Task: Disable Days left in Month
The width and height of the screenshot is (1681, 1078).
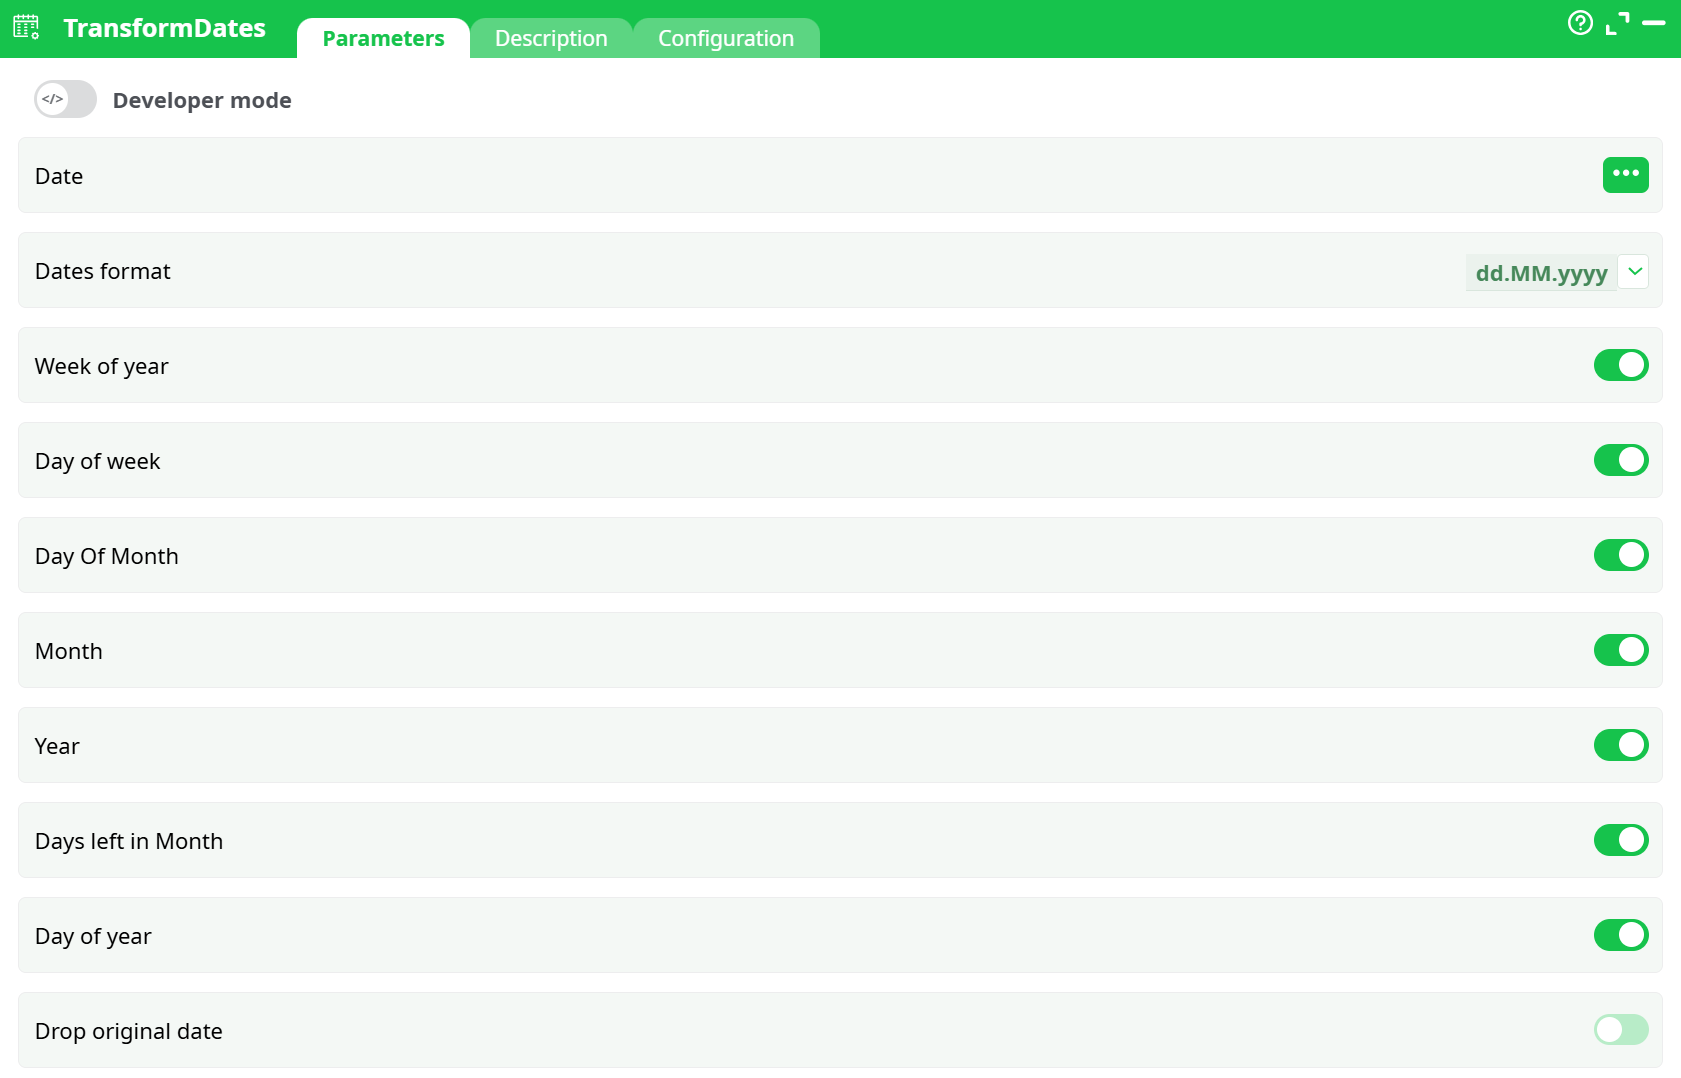Action: (x=1620, y=840)
